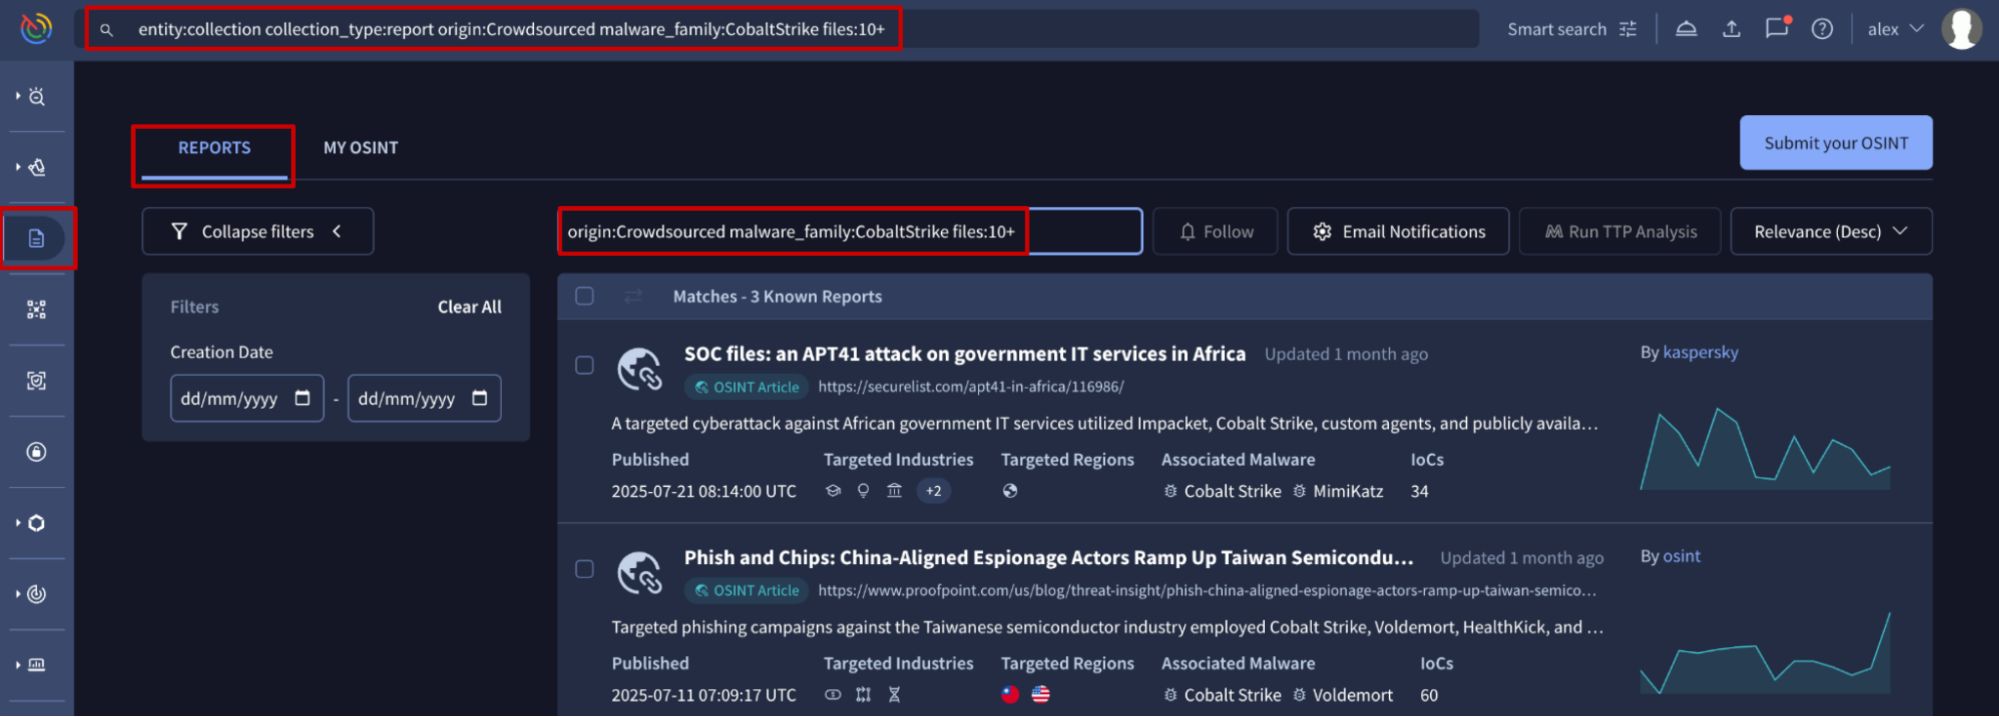The width and height of the screenshot is (1999, 717).
Task: Click the globe-link icon of APT41 report
Action: [x=640, y=369]
